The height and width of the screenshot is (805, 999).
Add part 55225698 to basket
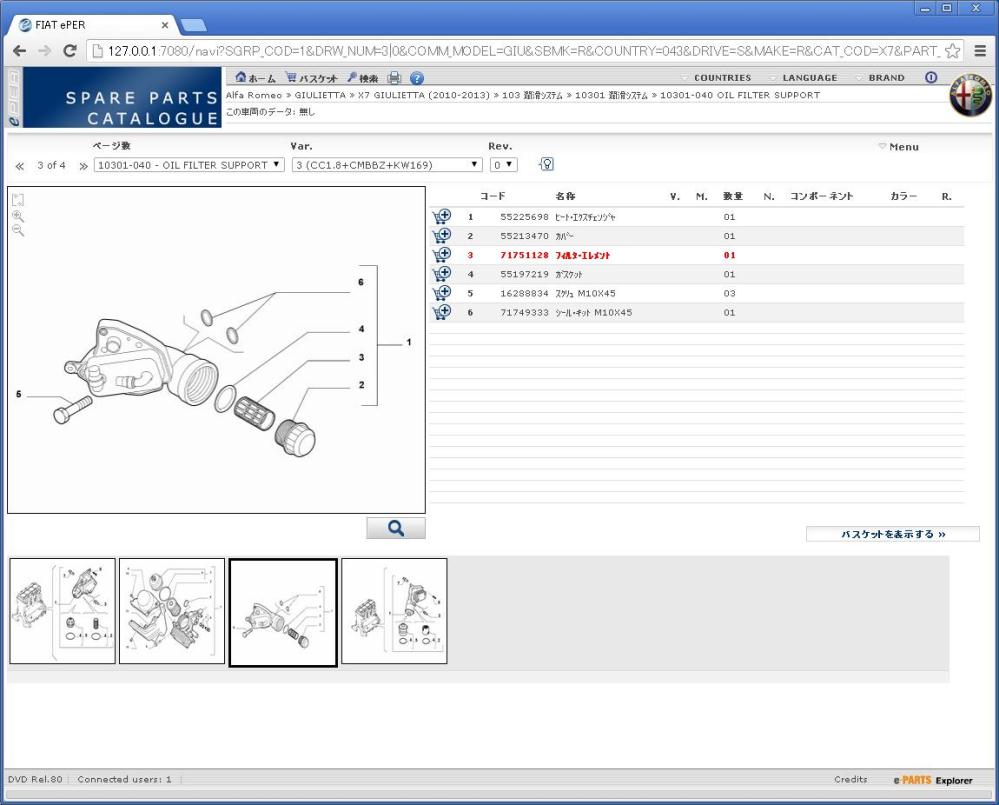(442, 217)
